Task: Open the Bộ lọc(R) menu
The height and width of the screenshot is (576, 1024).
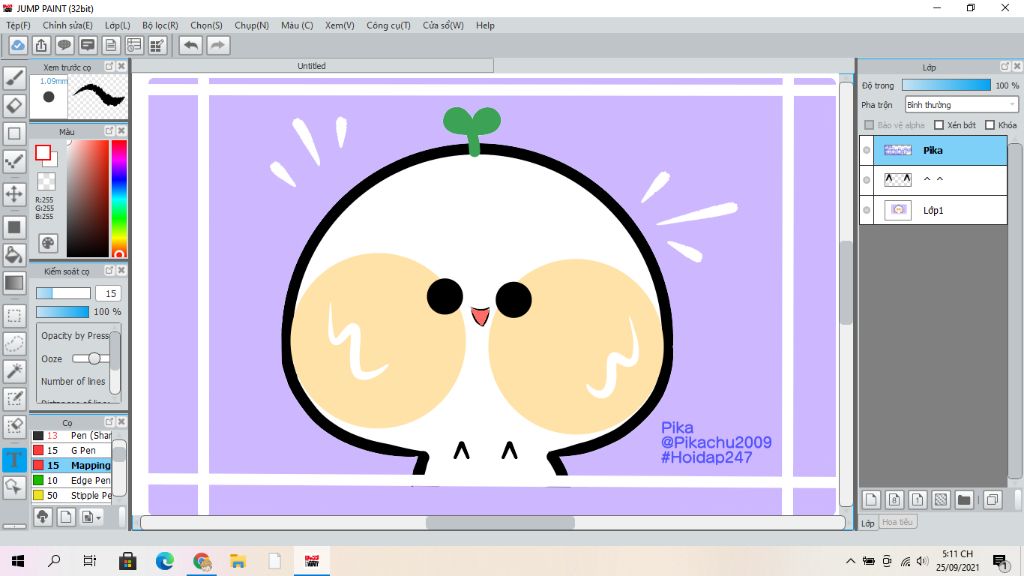Action: coord(160,25)
